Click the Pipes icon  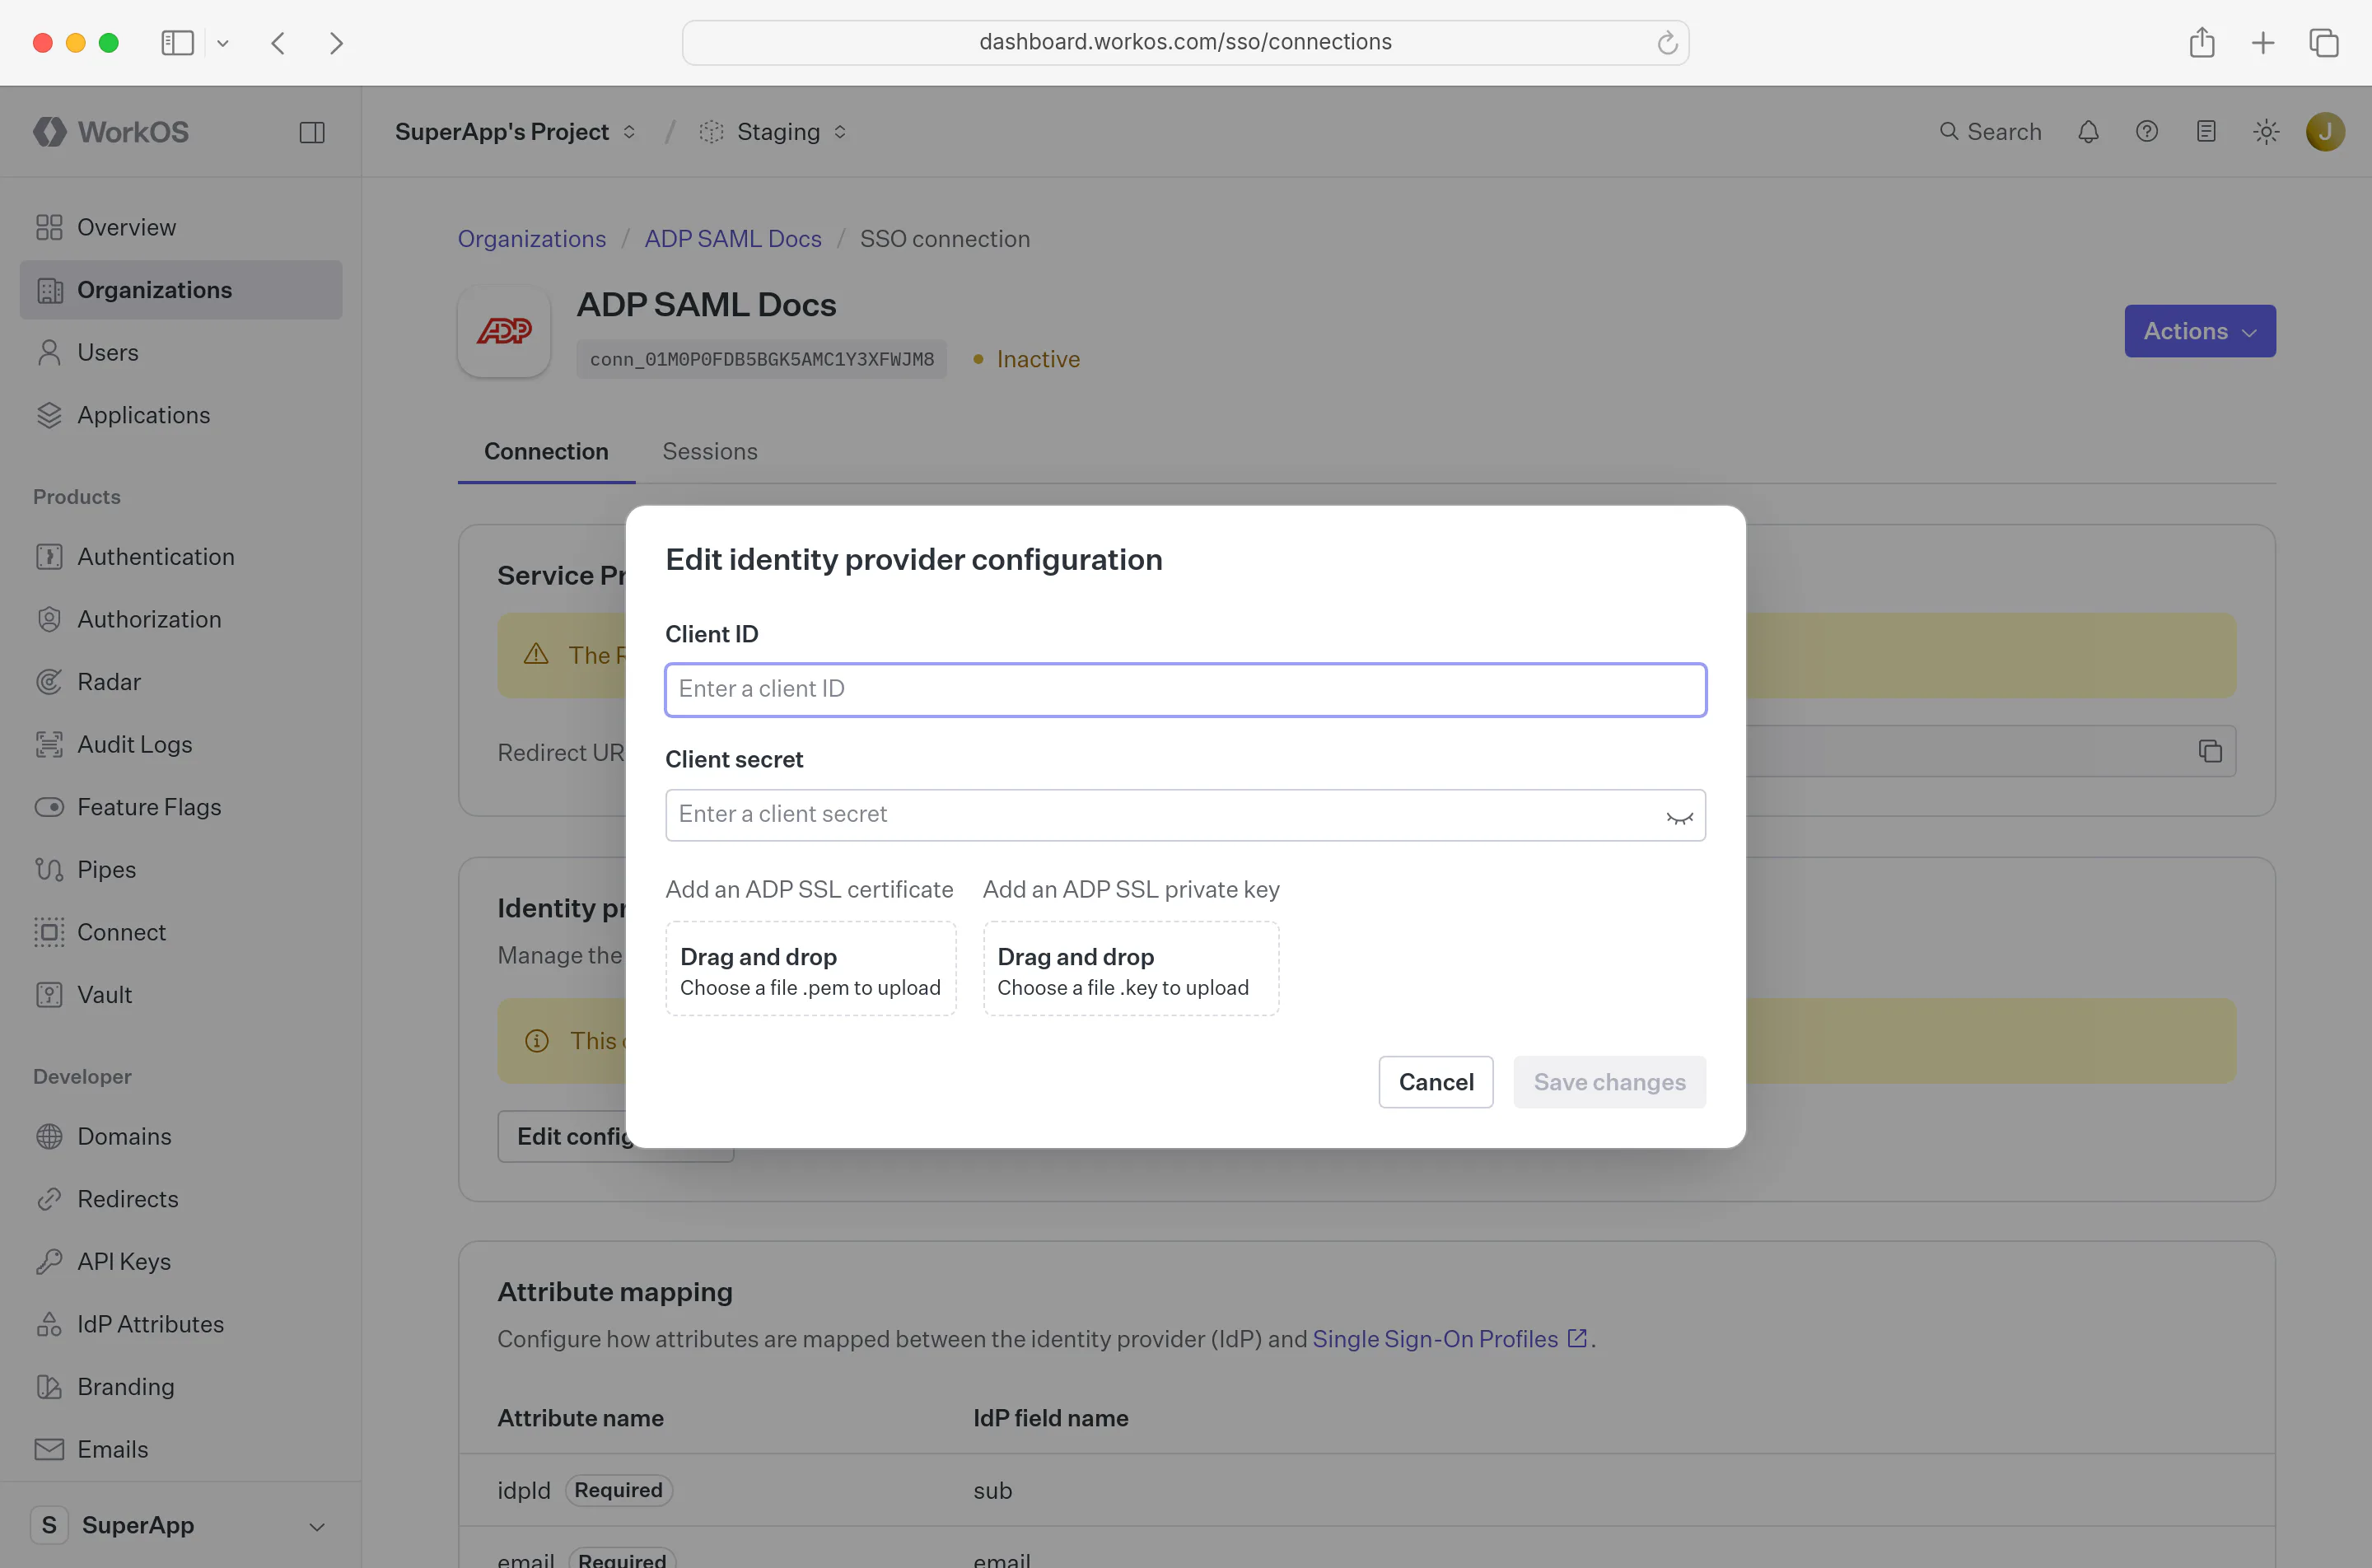49,870
